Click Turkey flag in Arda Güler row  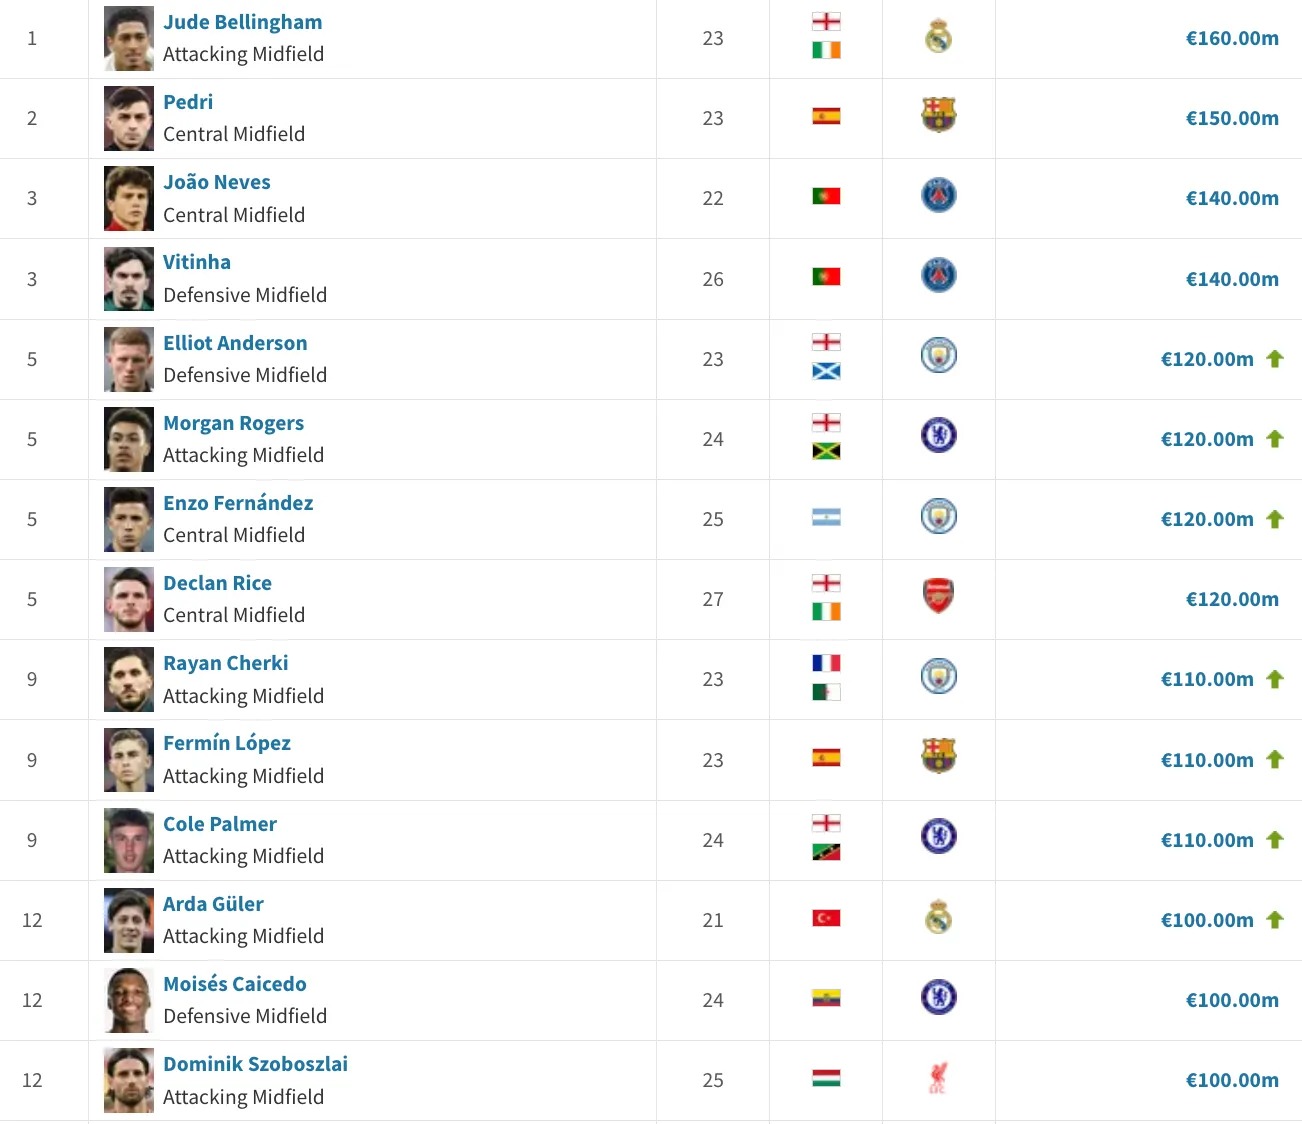tap(826, 918)
